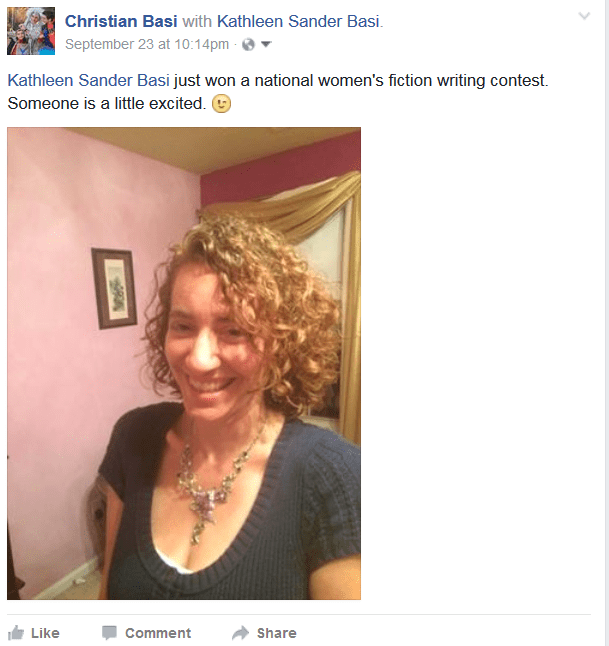Open the September 23 at 10:14pm timestamp
This screenshot has width=609, height=646.
tap(147, 44)
